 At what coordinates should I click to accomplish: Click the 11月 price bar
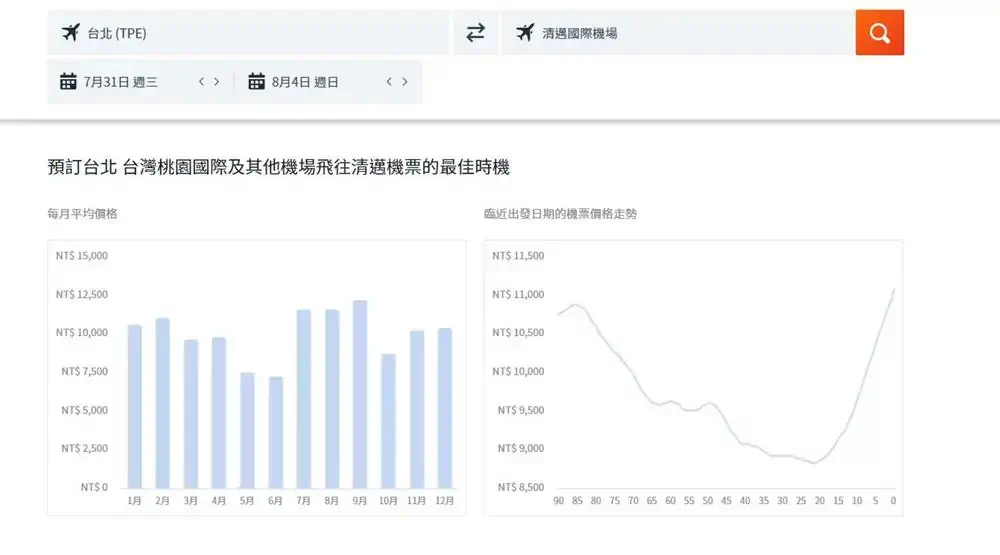point(416,409)
